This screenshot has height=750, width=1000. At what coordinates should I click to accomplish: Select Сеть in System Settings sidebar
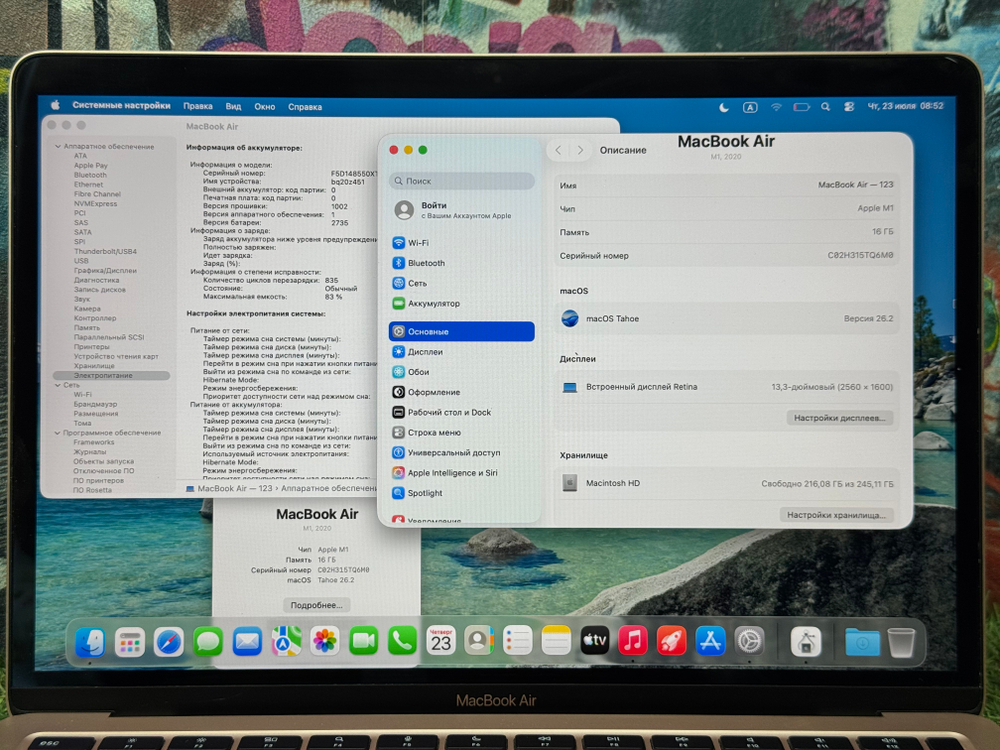click(x=462, y=283)
